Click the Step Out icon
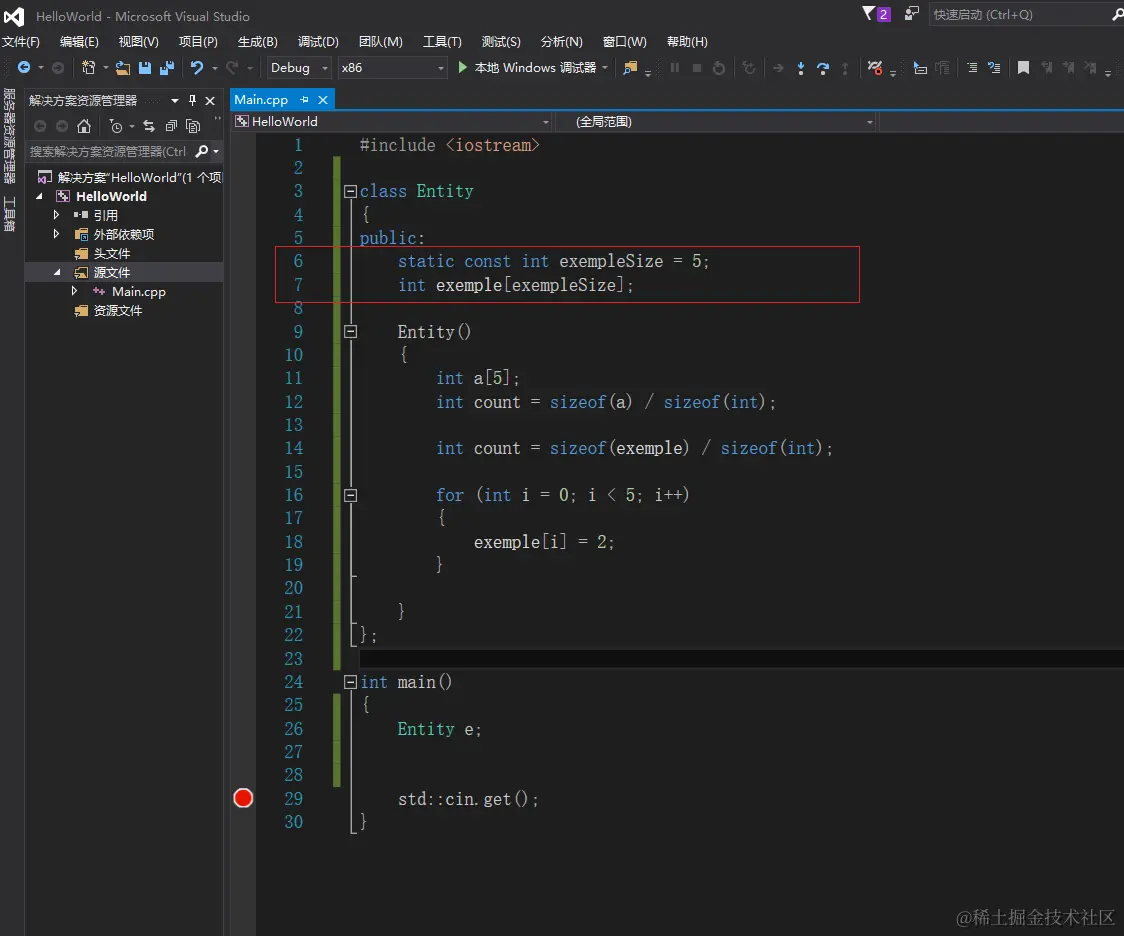This screenshot has height=936, width=1124. (x=845, y=67)
